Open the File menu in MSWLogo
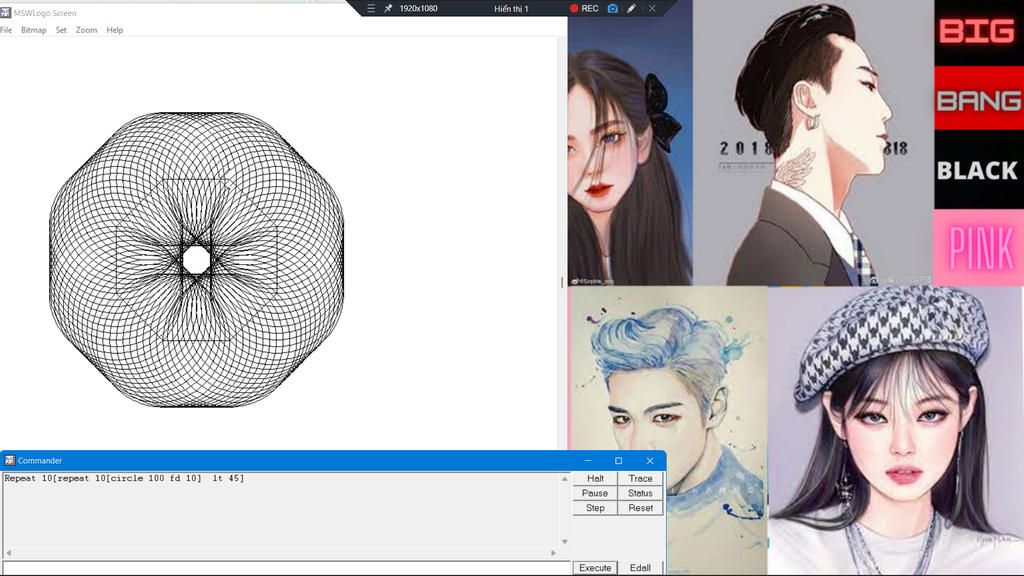Screen dimensions: 1024x576 click(6, 30)
